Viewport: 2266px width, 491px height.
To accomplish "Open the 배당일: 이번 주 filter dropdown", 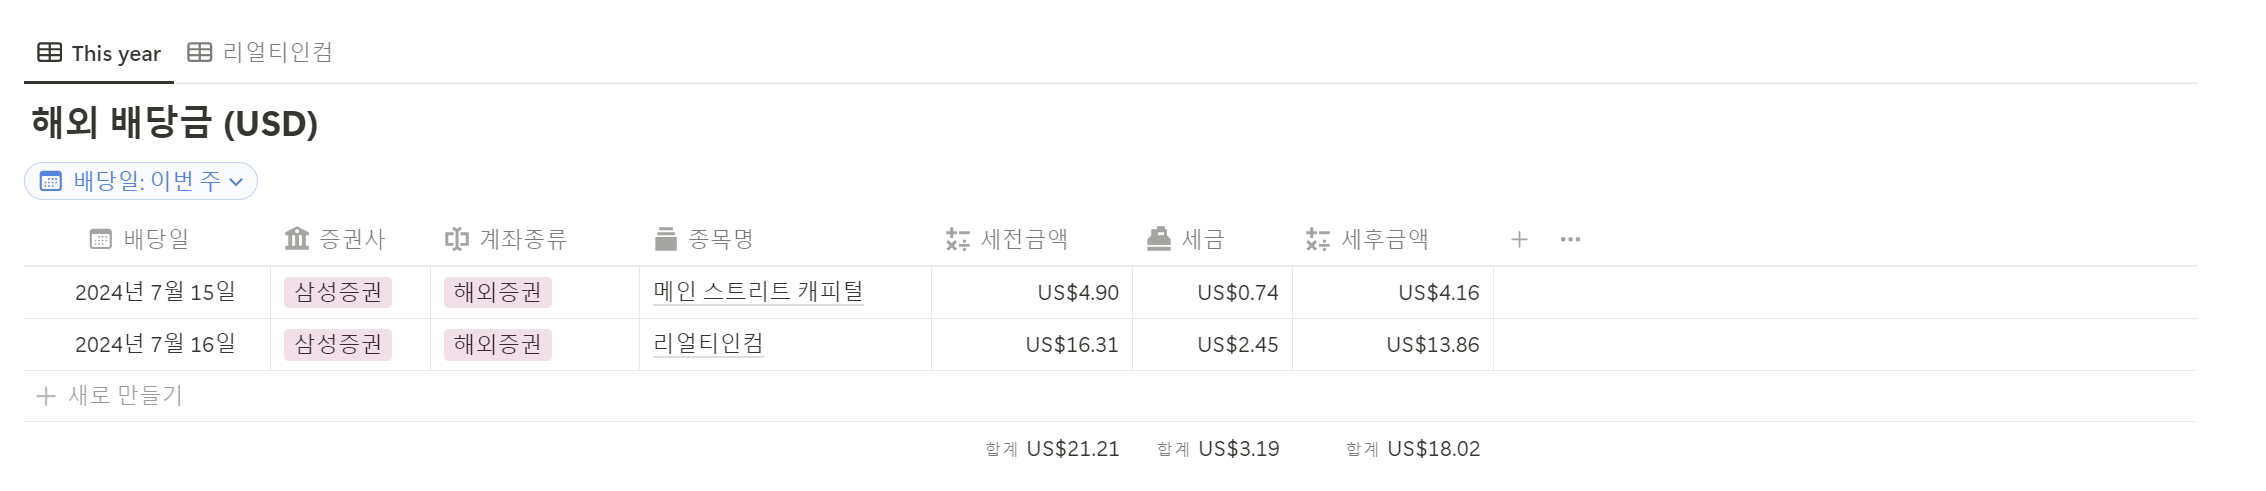I will 141,181.
